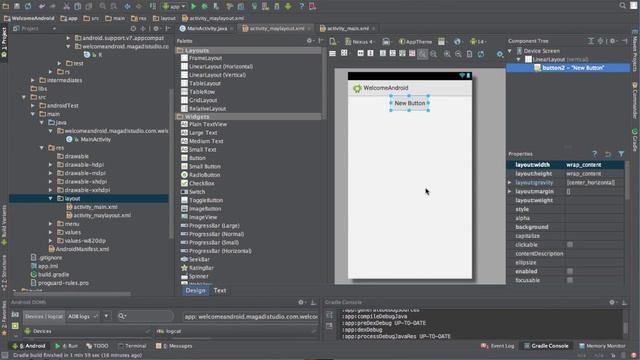Click the Palette settings gear icon
This screenshot has height=360, width=640.
tap(310, 40)
